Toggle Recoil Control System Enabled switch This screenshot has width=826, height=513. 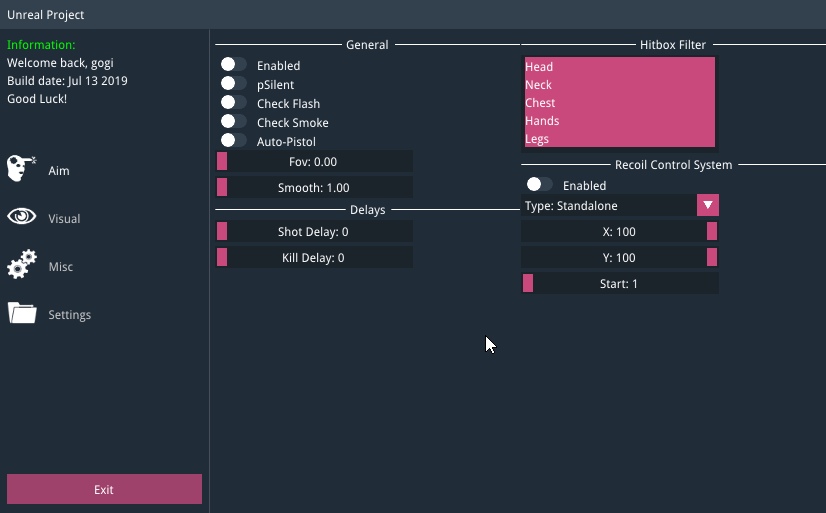[539, 185]
